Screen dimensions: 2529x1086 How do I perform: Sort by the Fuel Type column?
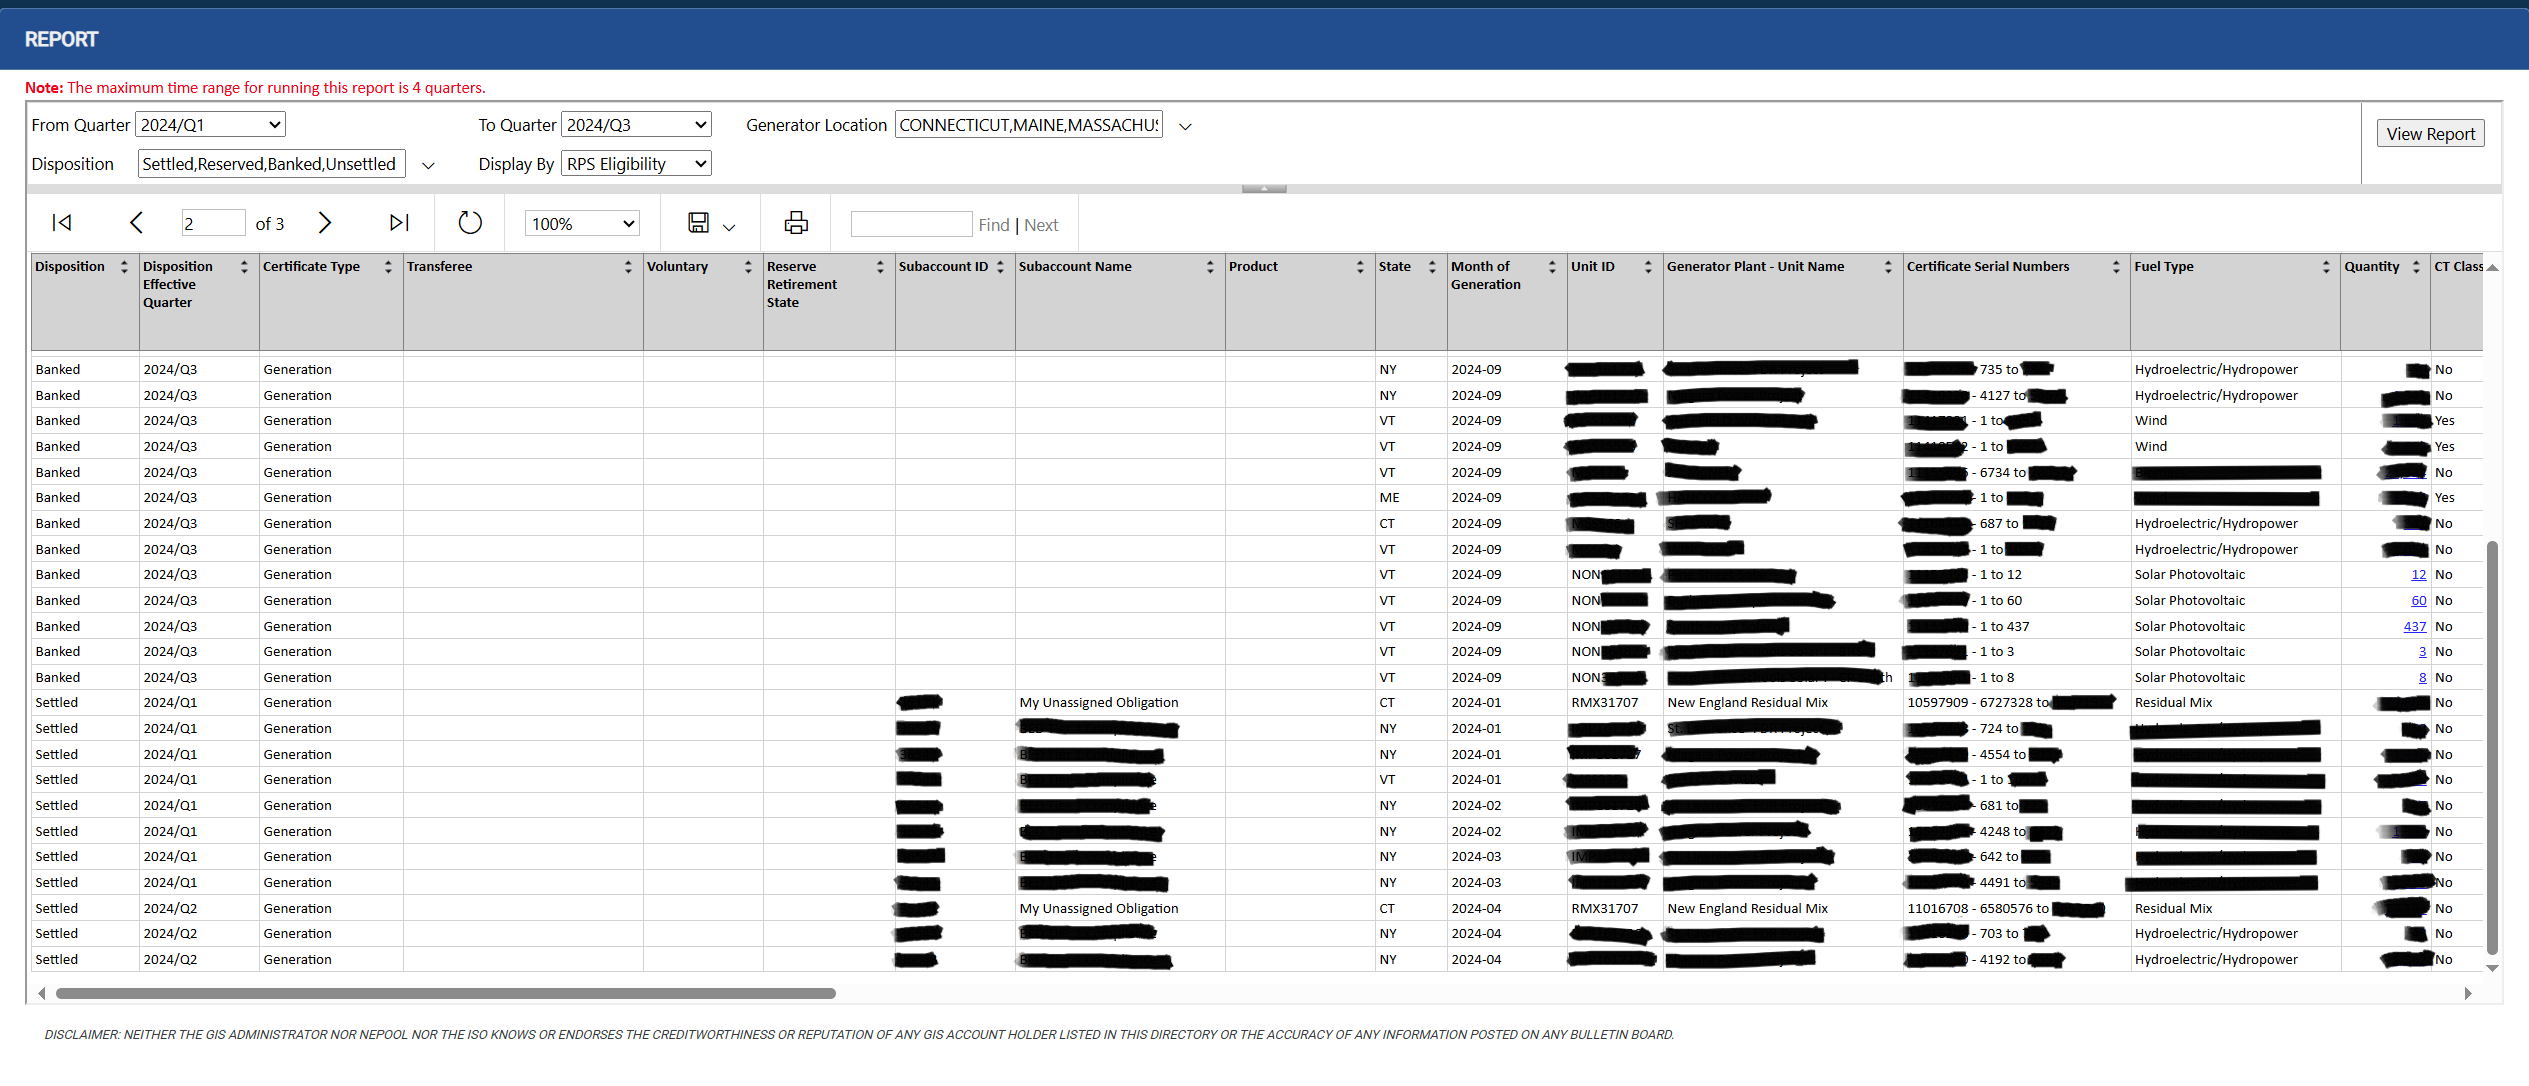coord(2326,267)
